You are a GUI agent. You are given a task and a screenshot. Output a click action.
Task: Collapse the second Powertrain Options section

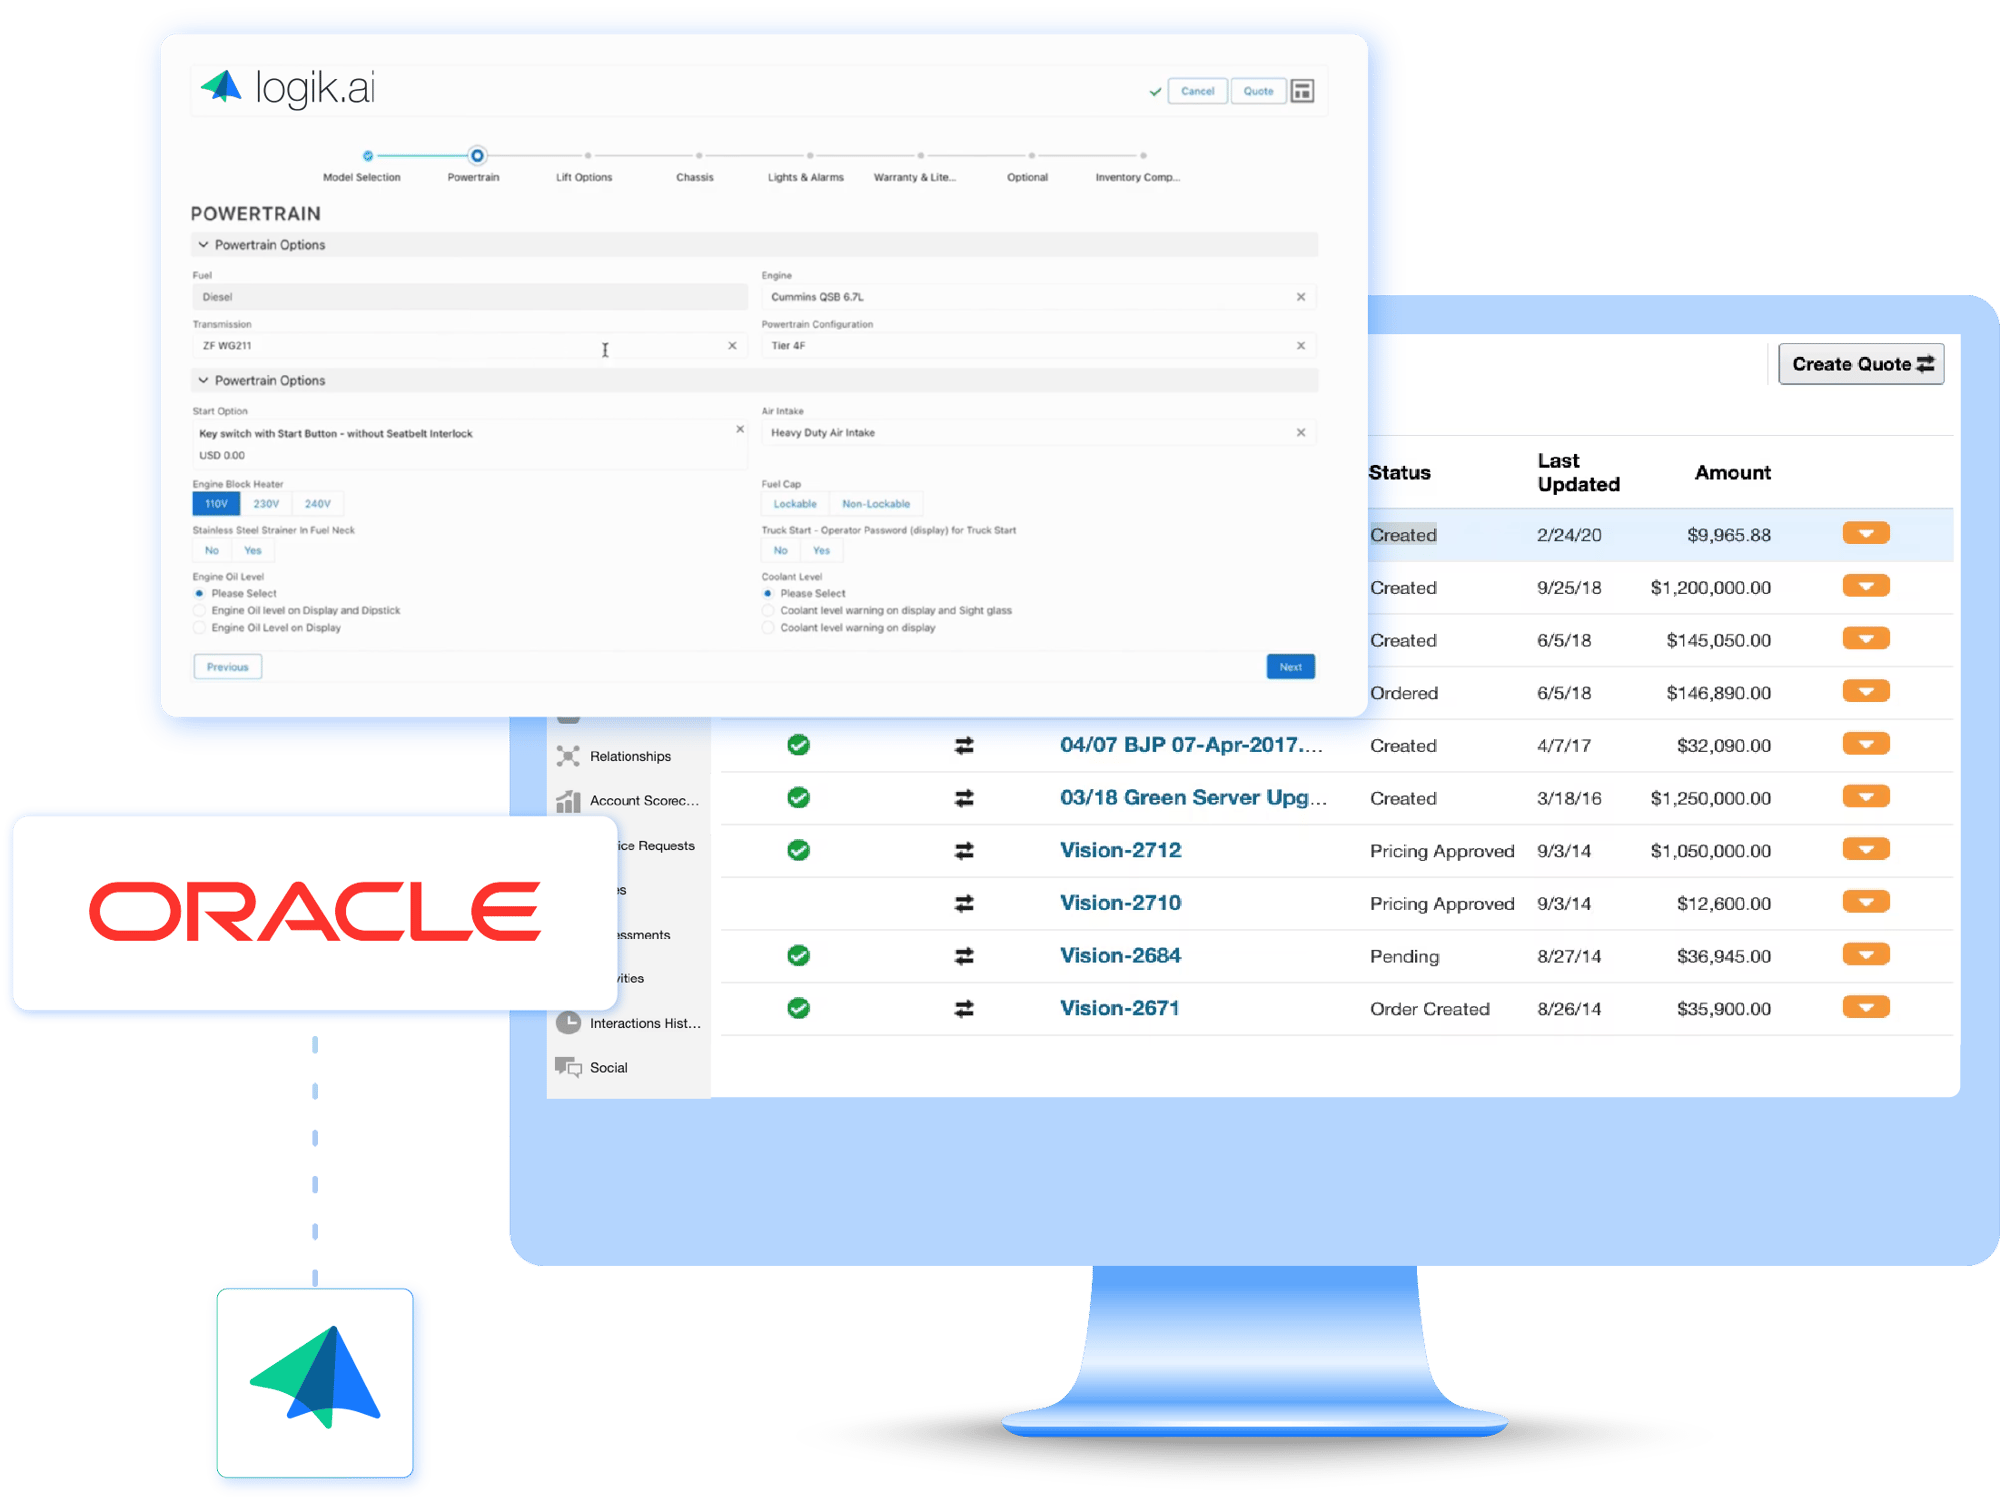click(x=203, y=380)
